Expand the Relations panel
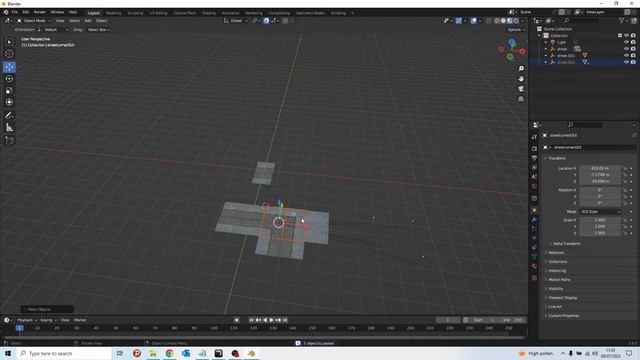 [556, 253]
